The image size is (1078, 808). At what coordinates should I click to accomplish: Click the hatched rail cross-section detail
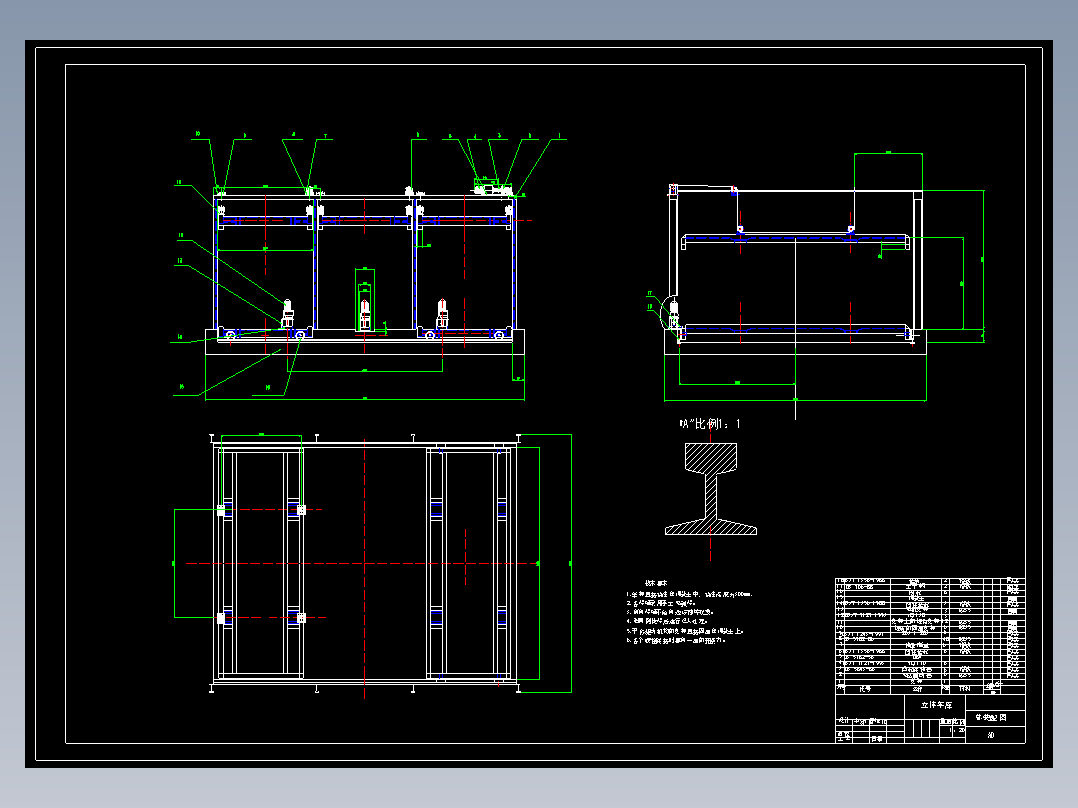pyautogui.click(x=711, y=489)
